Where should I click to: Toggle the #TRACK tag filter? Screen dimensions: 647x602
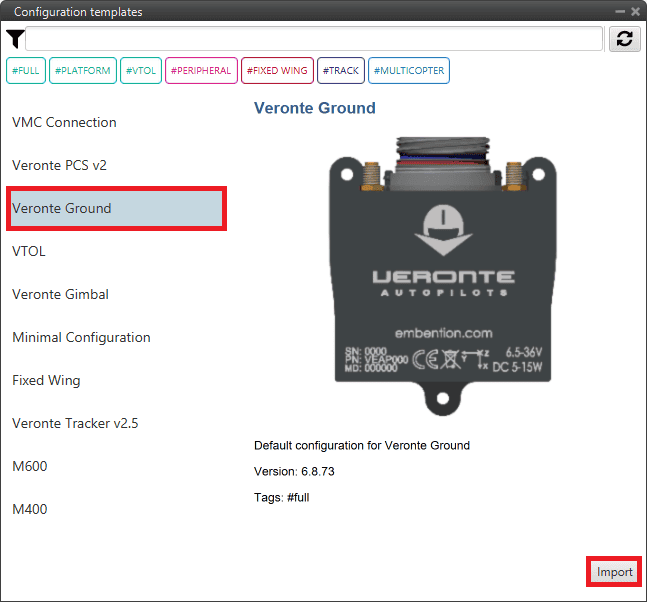(341, 71)
